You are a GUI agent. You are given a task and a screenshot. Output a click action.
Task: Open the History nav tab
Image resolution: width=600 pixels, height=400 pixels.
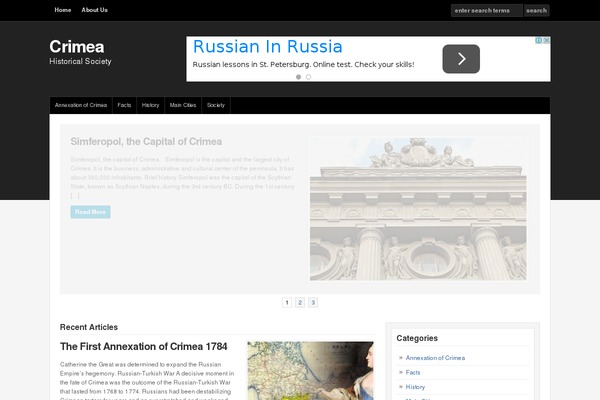click(x=150, y=105)
